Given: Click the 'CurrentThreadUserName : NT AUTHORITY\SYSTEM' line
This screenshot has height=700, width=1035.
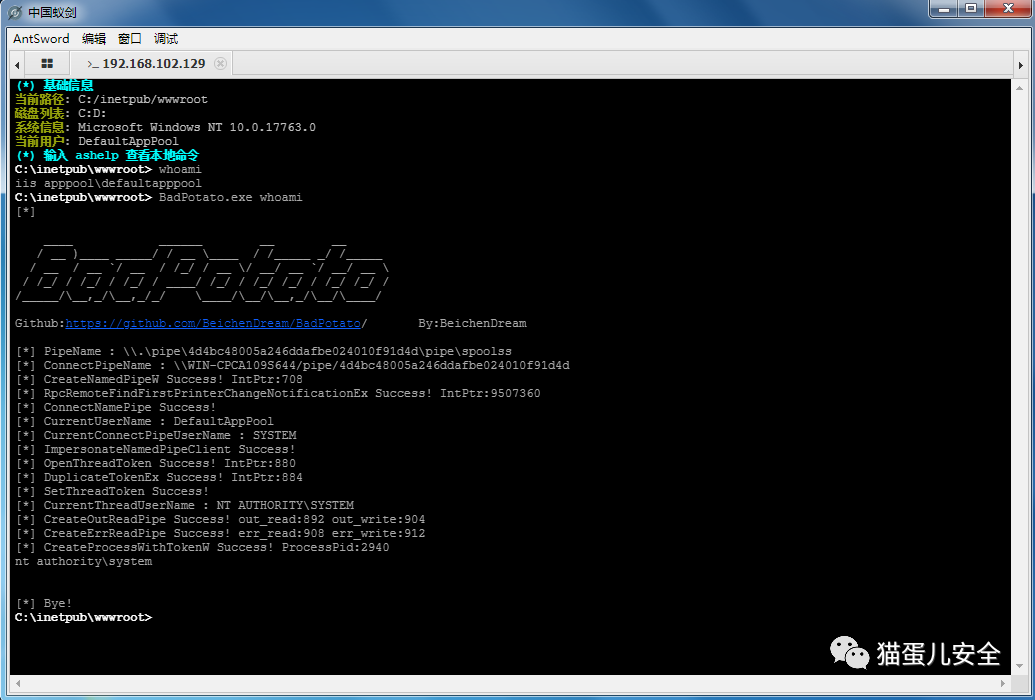Looking at the screenshot, I should click(x=184, y=506).
